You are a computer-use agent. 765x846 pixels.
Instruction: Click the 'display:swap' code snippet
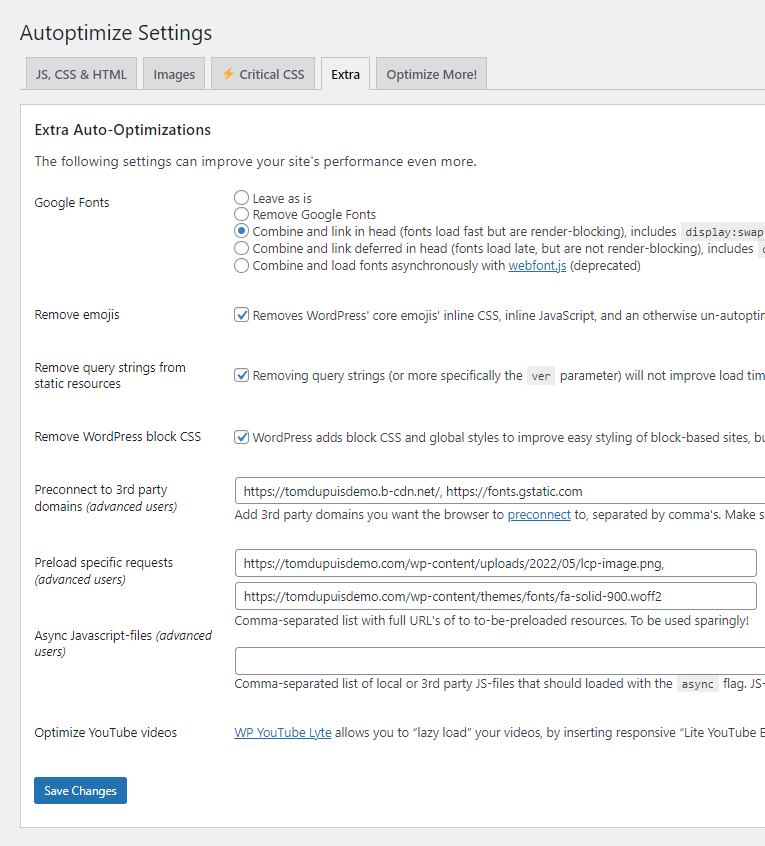coord(723,232)
